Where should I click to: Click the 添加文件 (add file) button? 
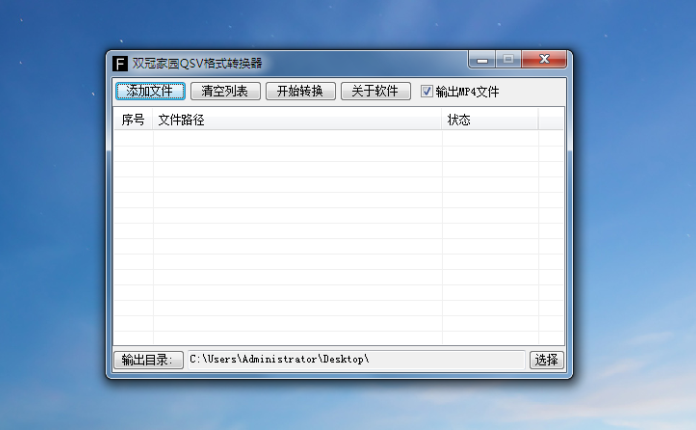coord(150,91)
